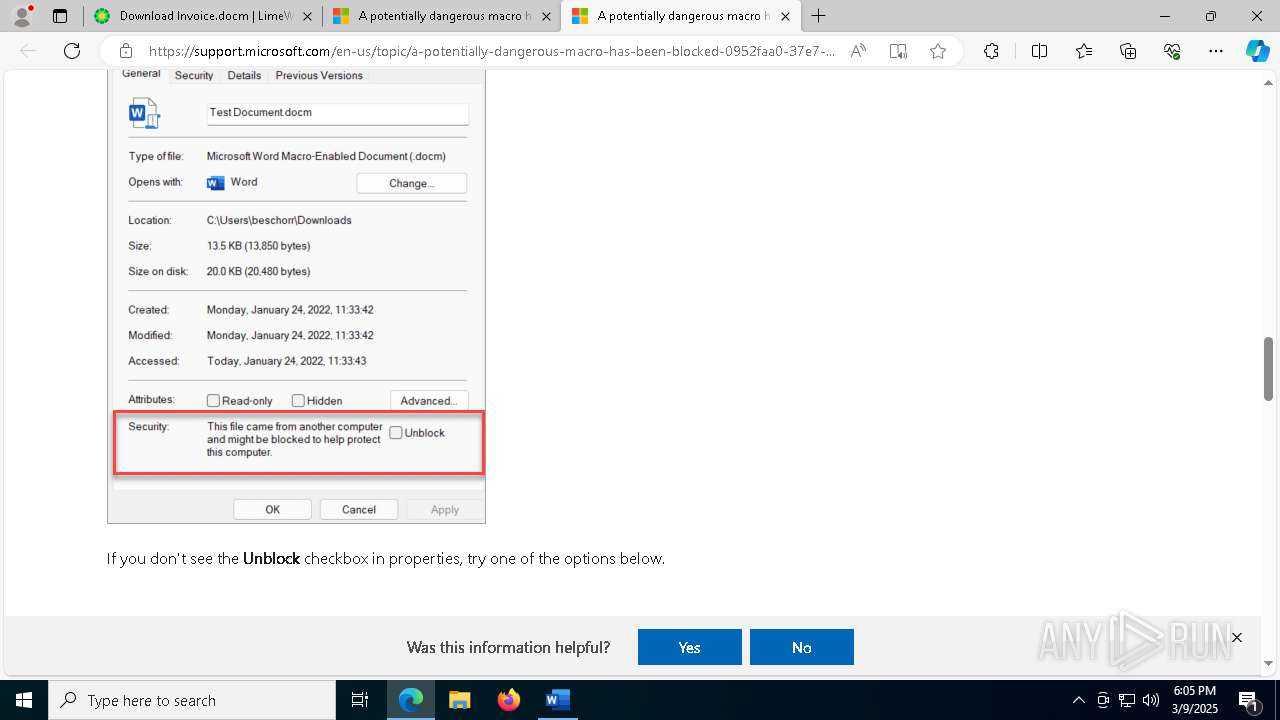Open the Collections panel
Image resolution: width=1280 pixels, height=720 pixels.
coord(1128,51)
